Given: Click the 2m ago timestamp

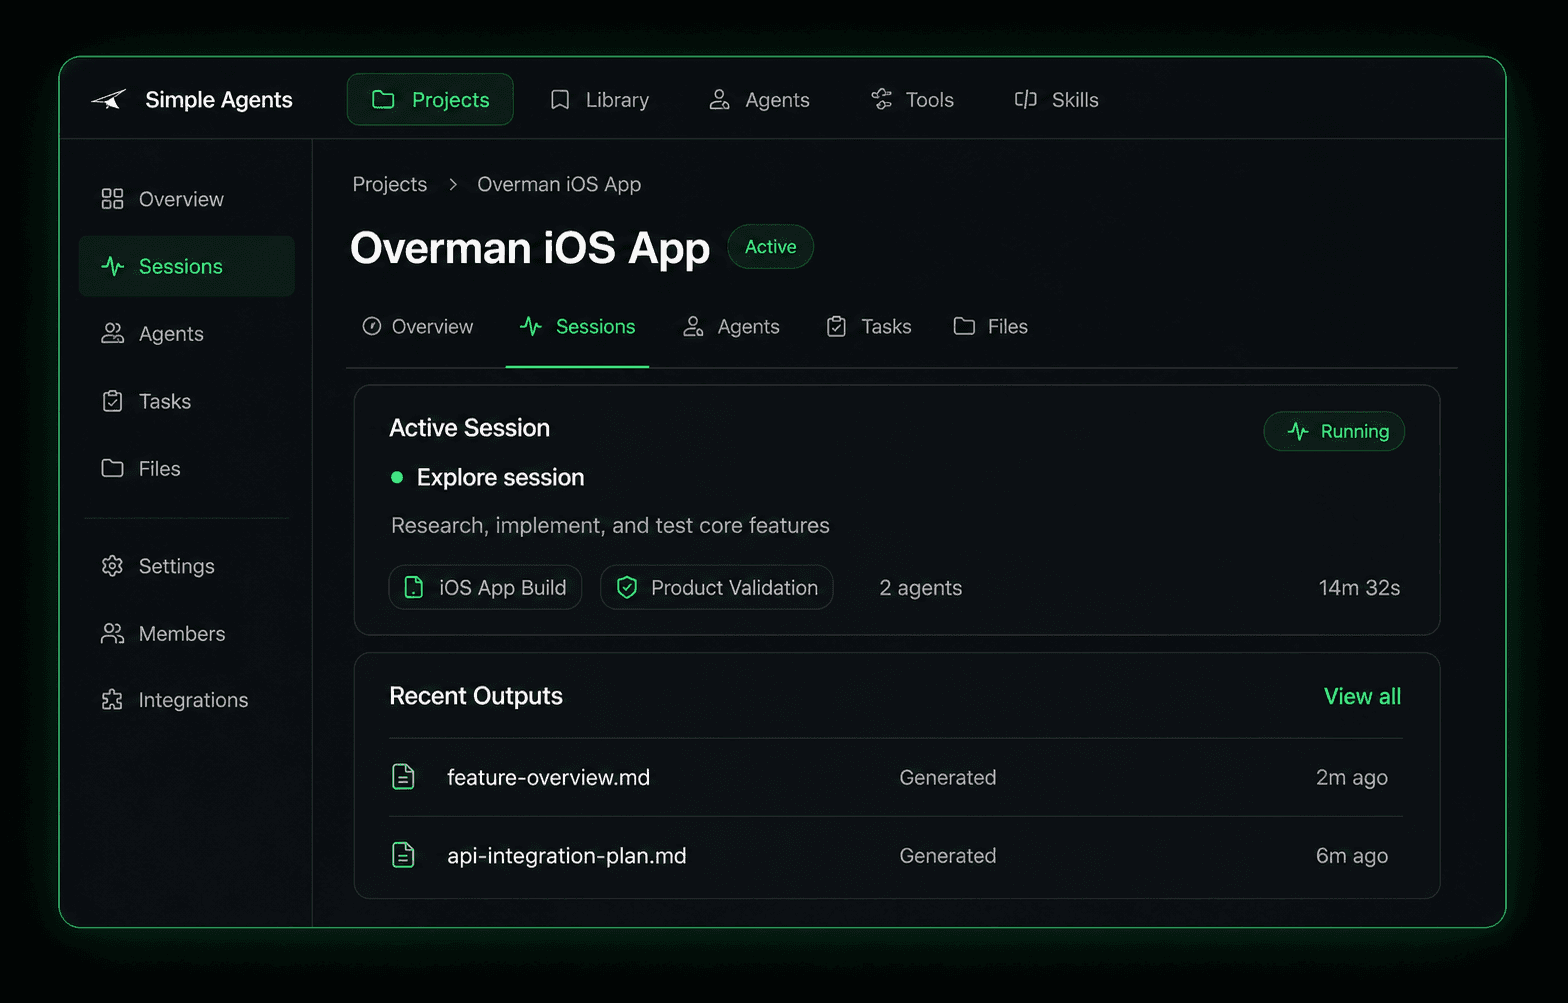Looking at the screenshot, I should point(1352,777).
